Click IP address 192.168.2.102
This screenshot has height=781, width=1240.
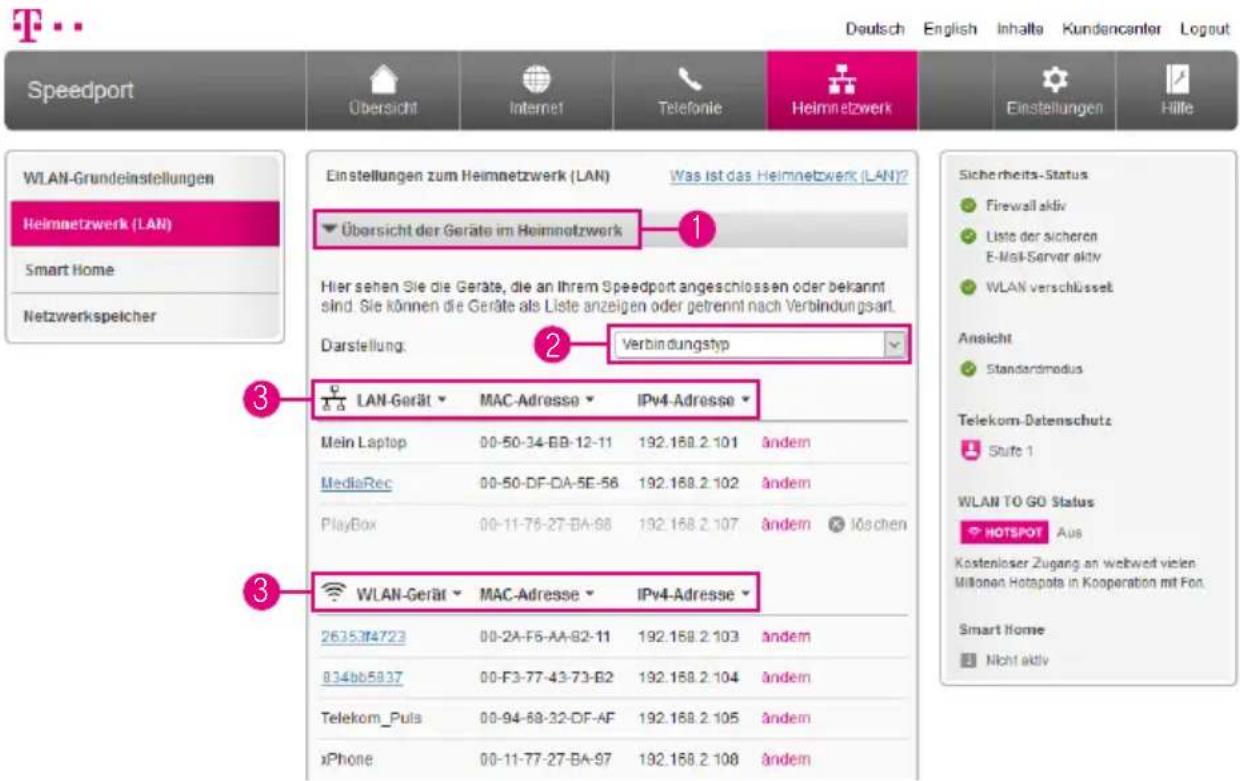(689, 483)
